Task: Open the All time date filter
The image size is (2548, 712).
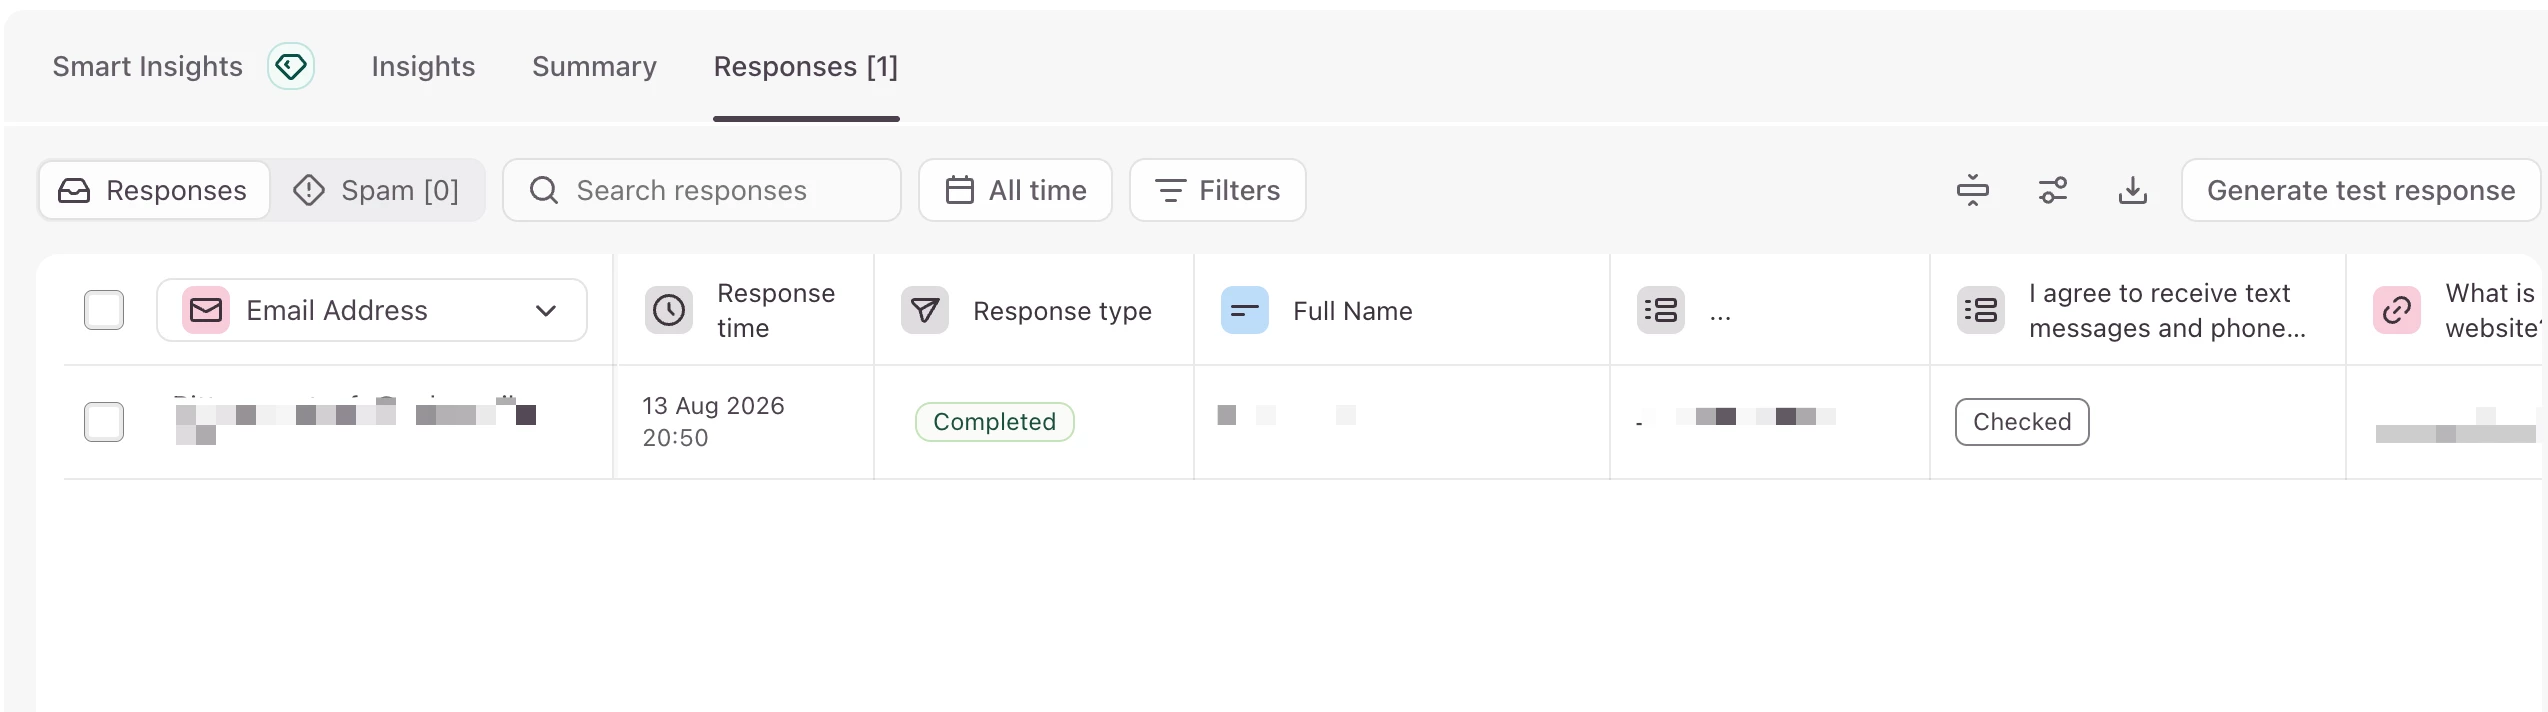Action: tap(1015, 190)
